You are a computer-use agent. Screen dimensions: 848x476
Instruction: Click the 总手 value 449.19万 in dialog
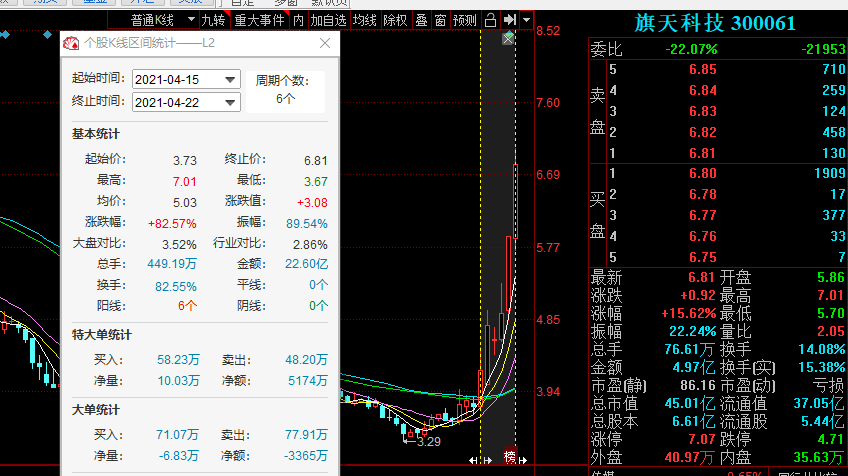(172, 264)
